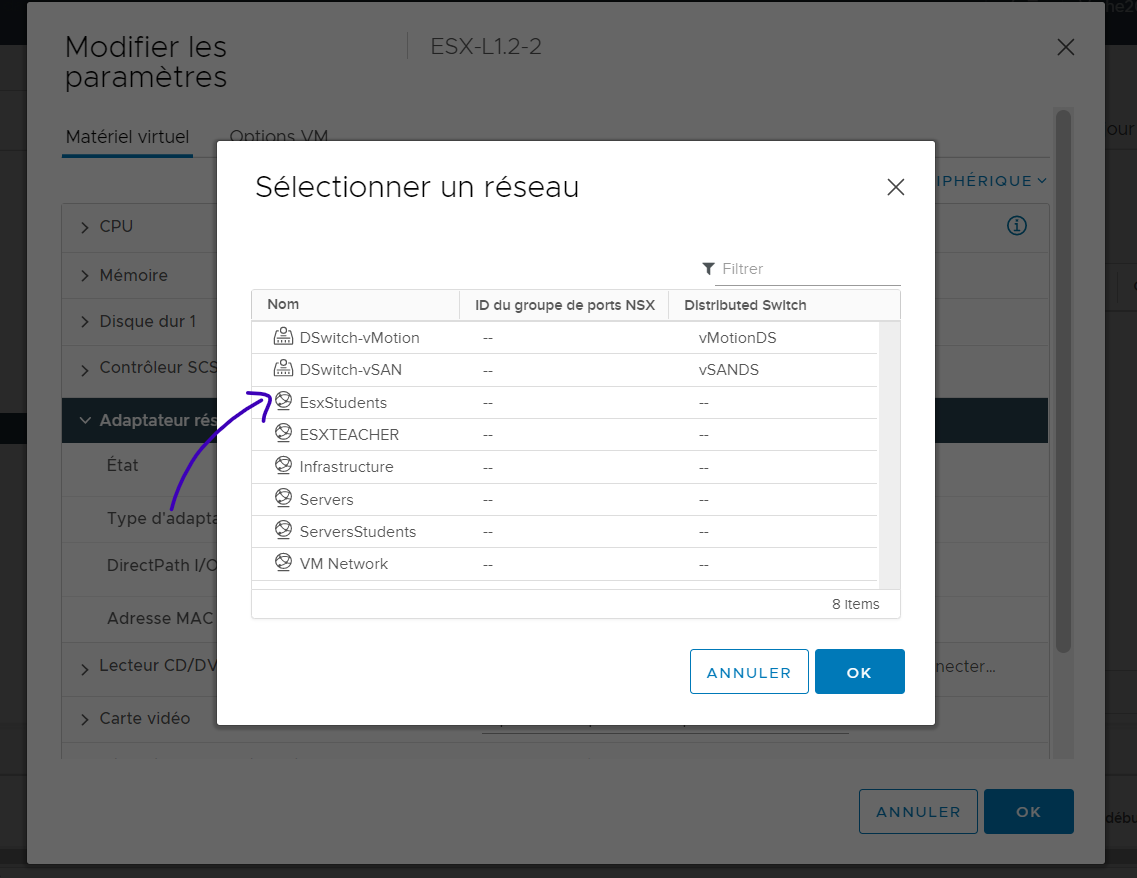Select the Servers network
The width and height of the screenshot is (1137, 878).
coord(565,500)
